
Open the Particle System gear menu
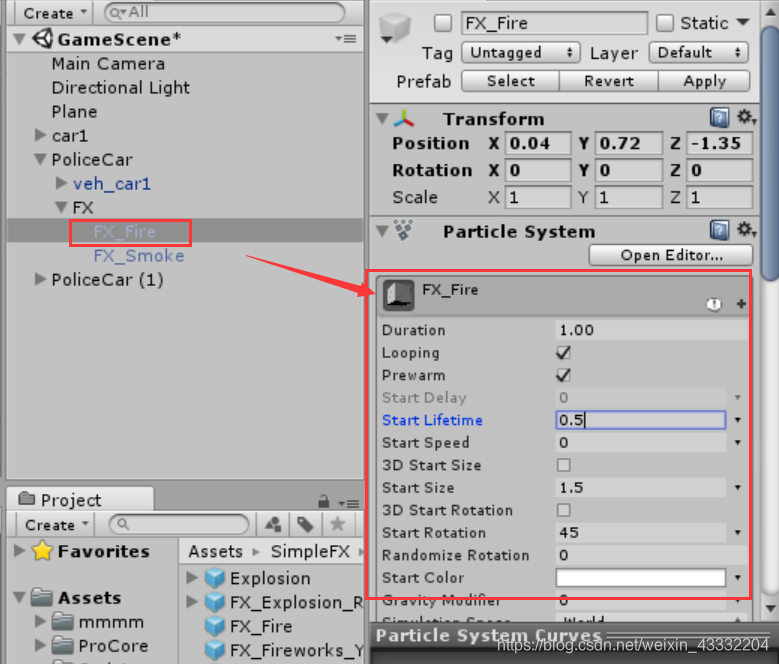[746, 229]
